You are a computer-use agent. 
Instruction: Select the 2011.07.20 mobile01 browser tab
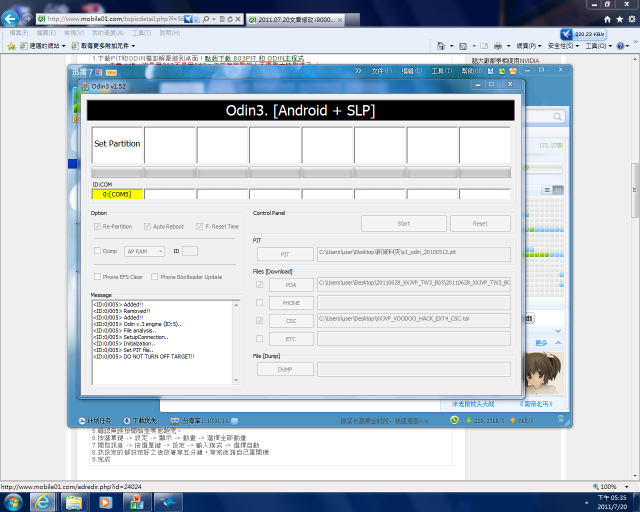click(x=296, y=20)
